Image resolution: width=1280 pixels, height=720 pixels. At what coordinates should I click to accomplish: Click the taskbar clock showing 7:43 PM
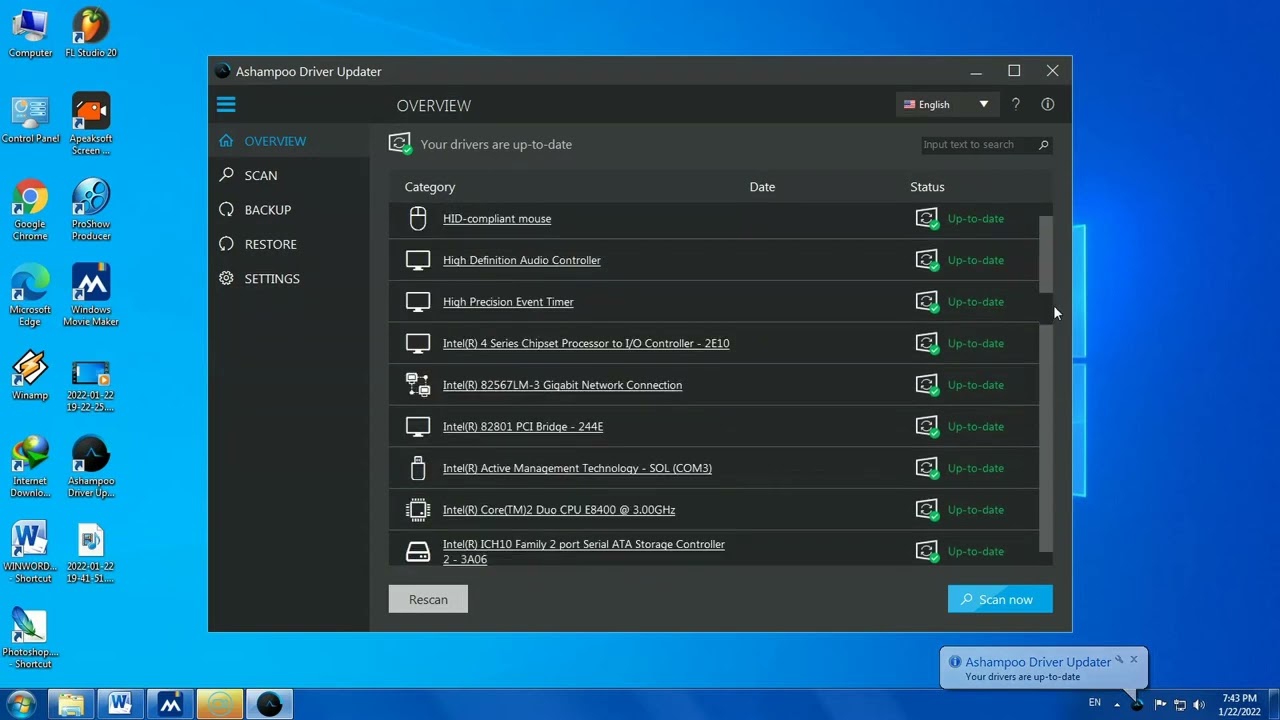click(x=1239, y=705)
